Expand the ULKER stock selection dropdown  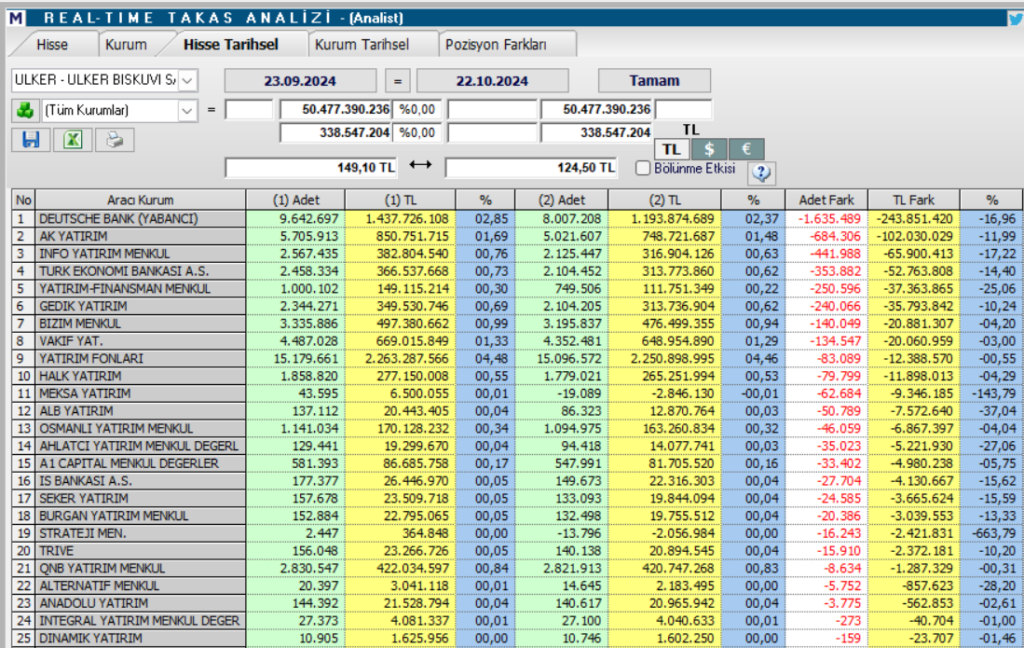188,80
